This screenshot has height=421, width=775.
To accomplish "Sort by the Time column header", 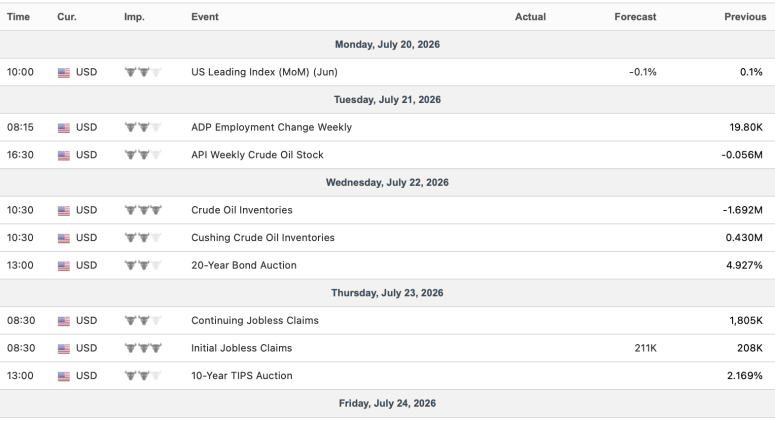I will pyautogui.click(x=18, y=17).
